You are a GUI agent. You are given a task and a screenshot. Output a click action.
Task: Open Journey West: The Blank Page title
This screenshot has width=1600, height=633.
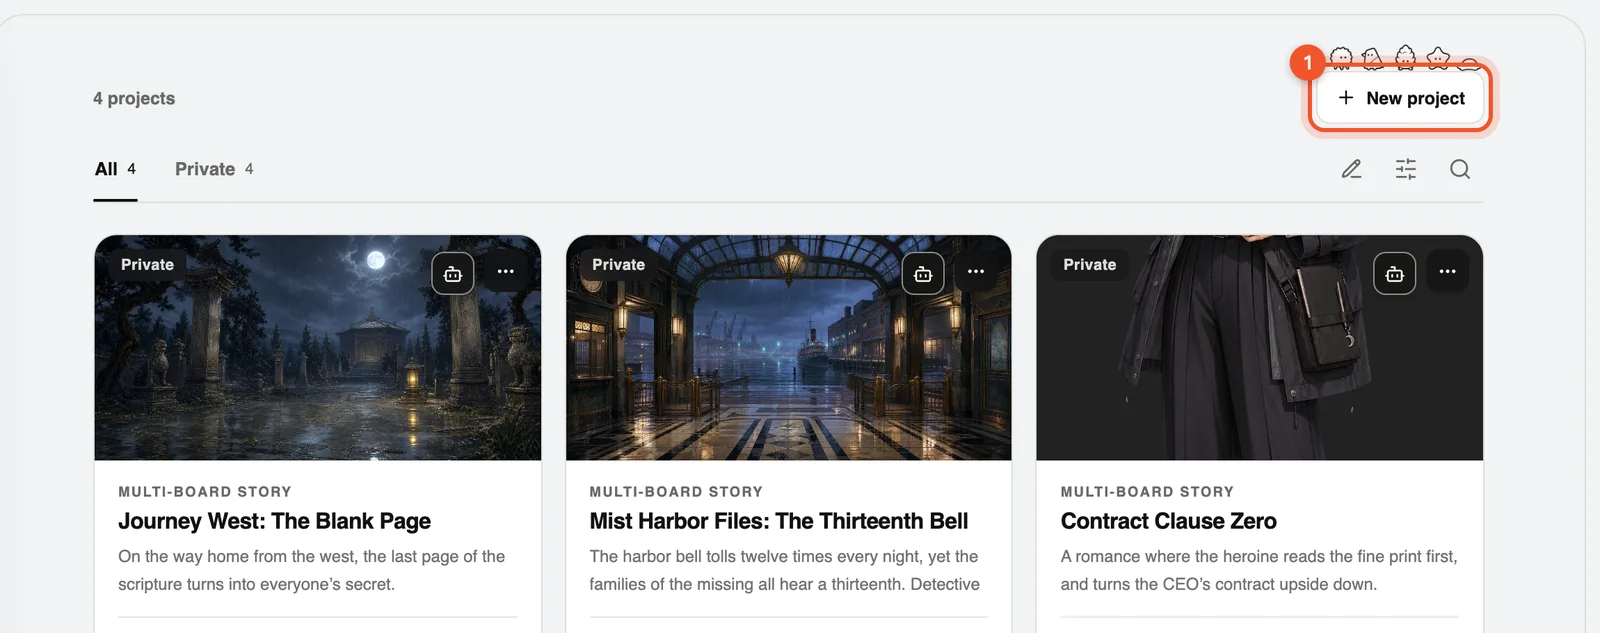point(274,521)
